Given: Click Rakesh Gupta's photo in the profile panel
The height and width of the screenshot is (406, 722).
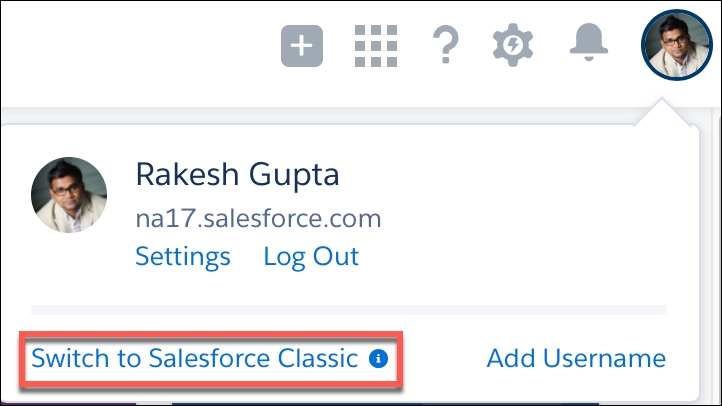Looking at the screenshot, I should pos(69,194).
